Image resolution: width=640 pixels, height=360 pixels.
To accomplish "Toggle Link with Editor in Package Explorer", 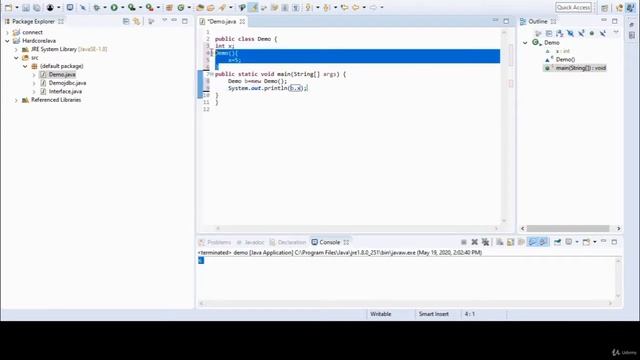I will point(136,21).
